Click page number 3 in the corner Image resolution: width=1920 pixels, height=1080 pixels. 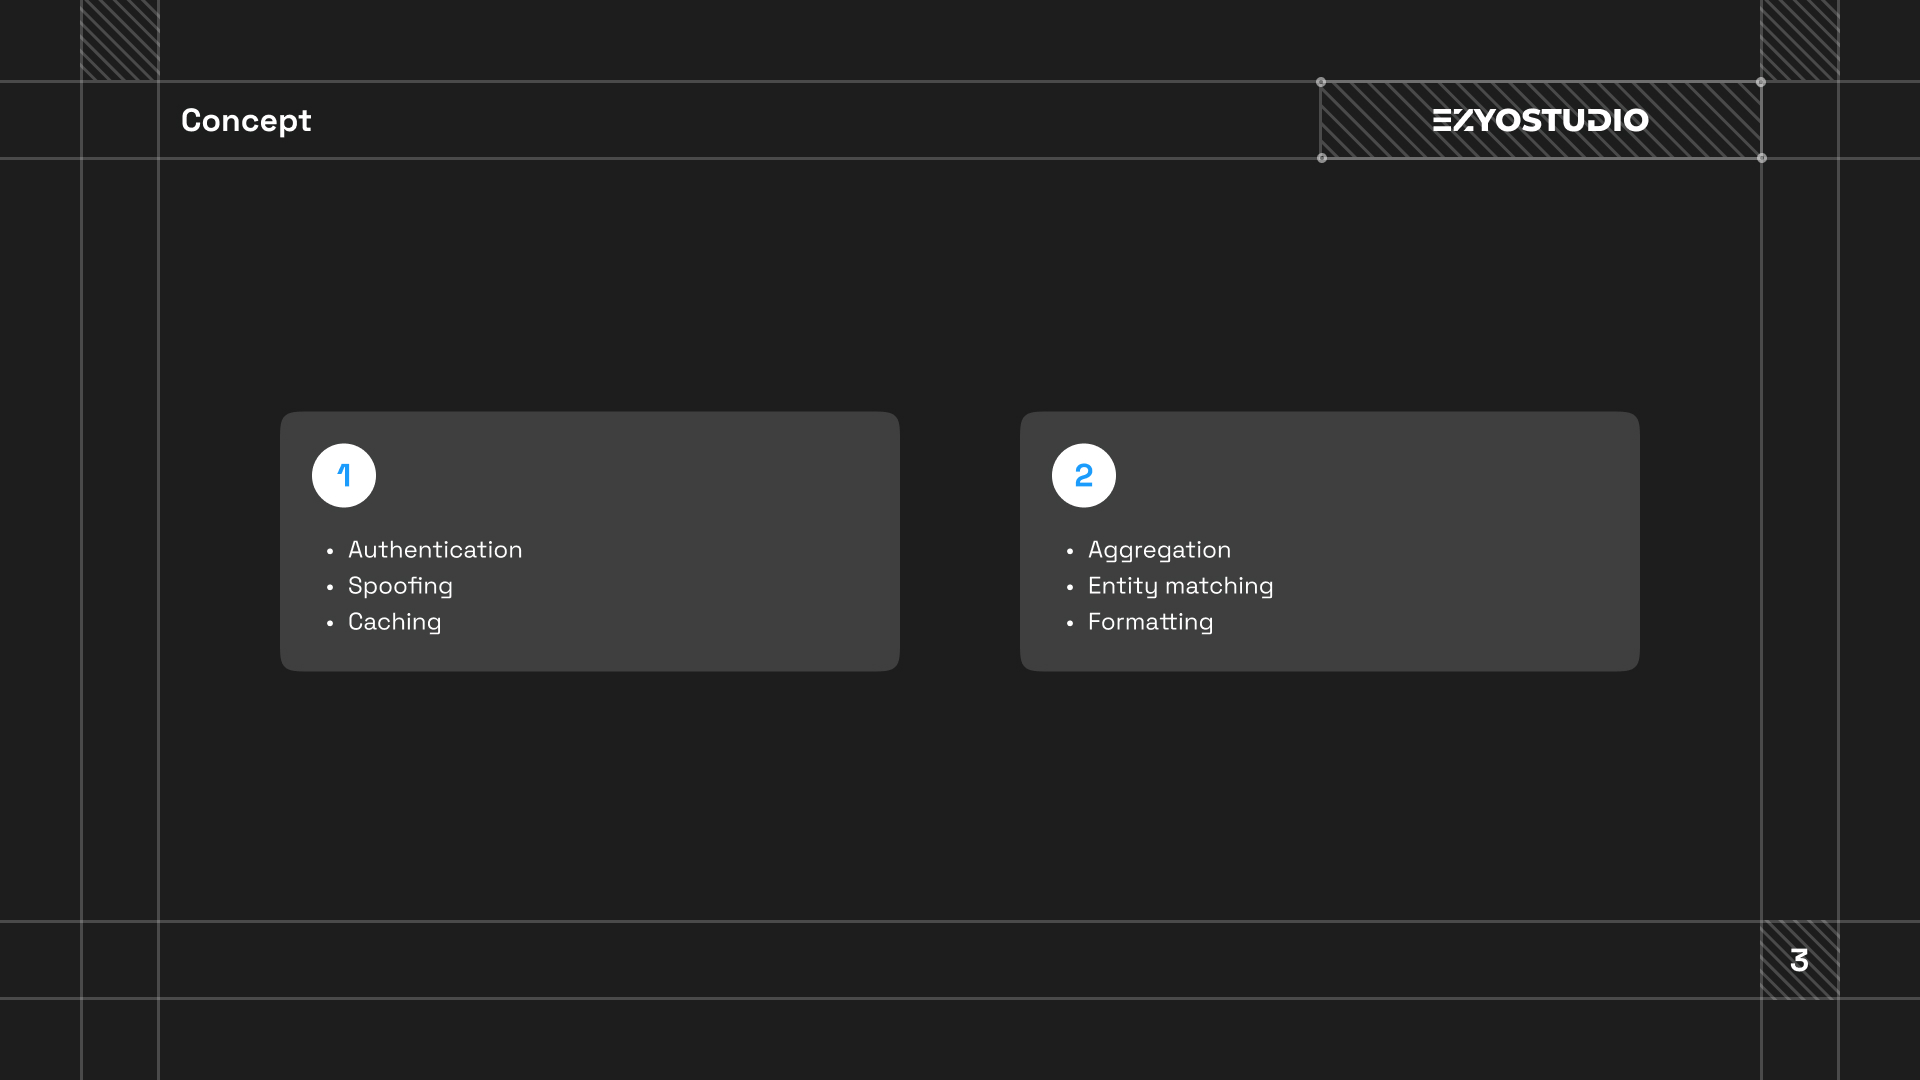pos(1800,960)
